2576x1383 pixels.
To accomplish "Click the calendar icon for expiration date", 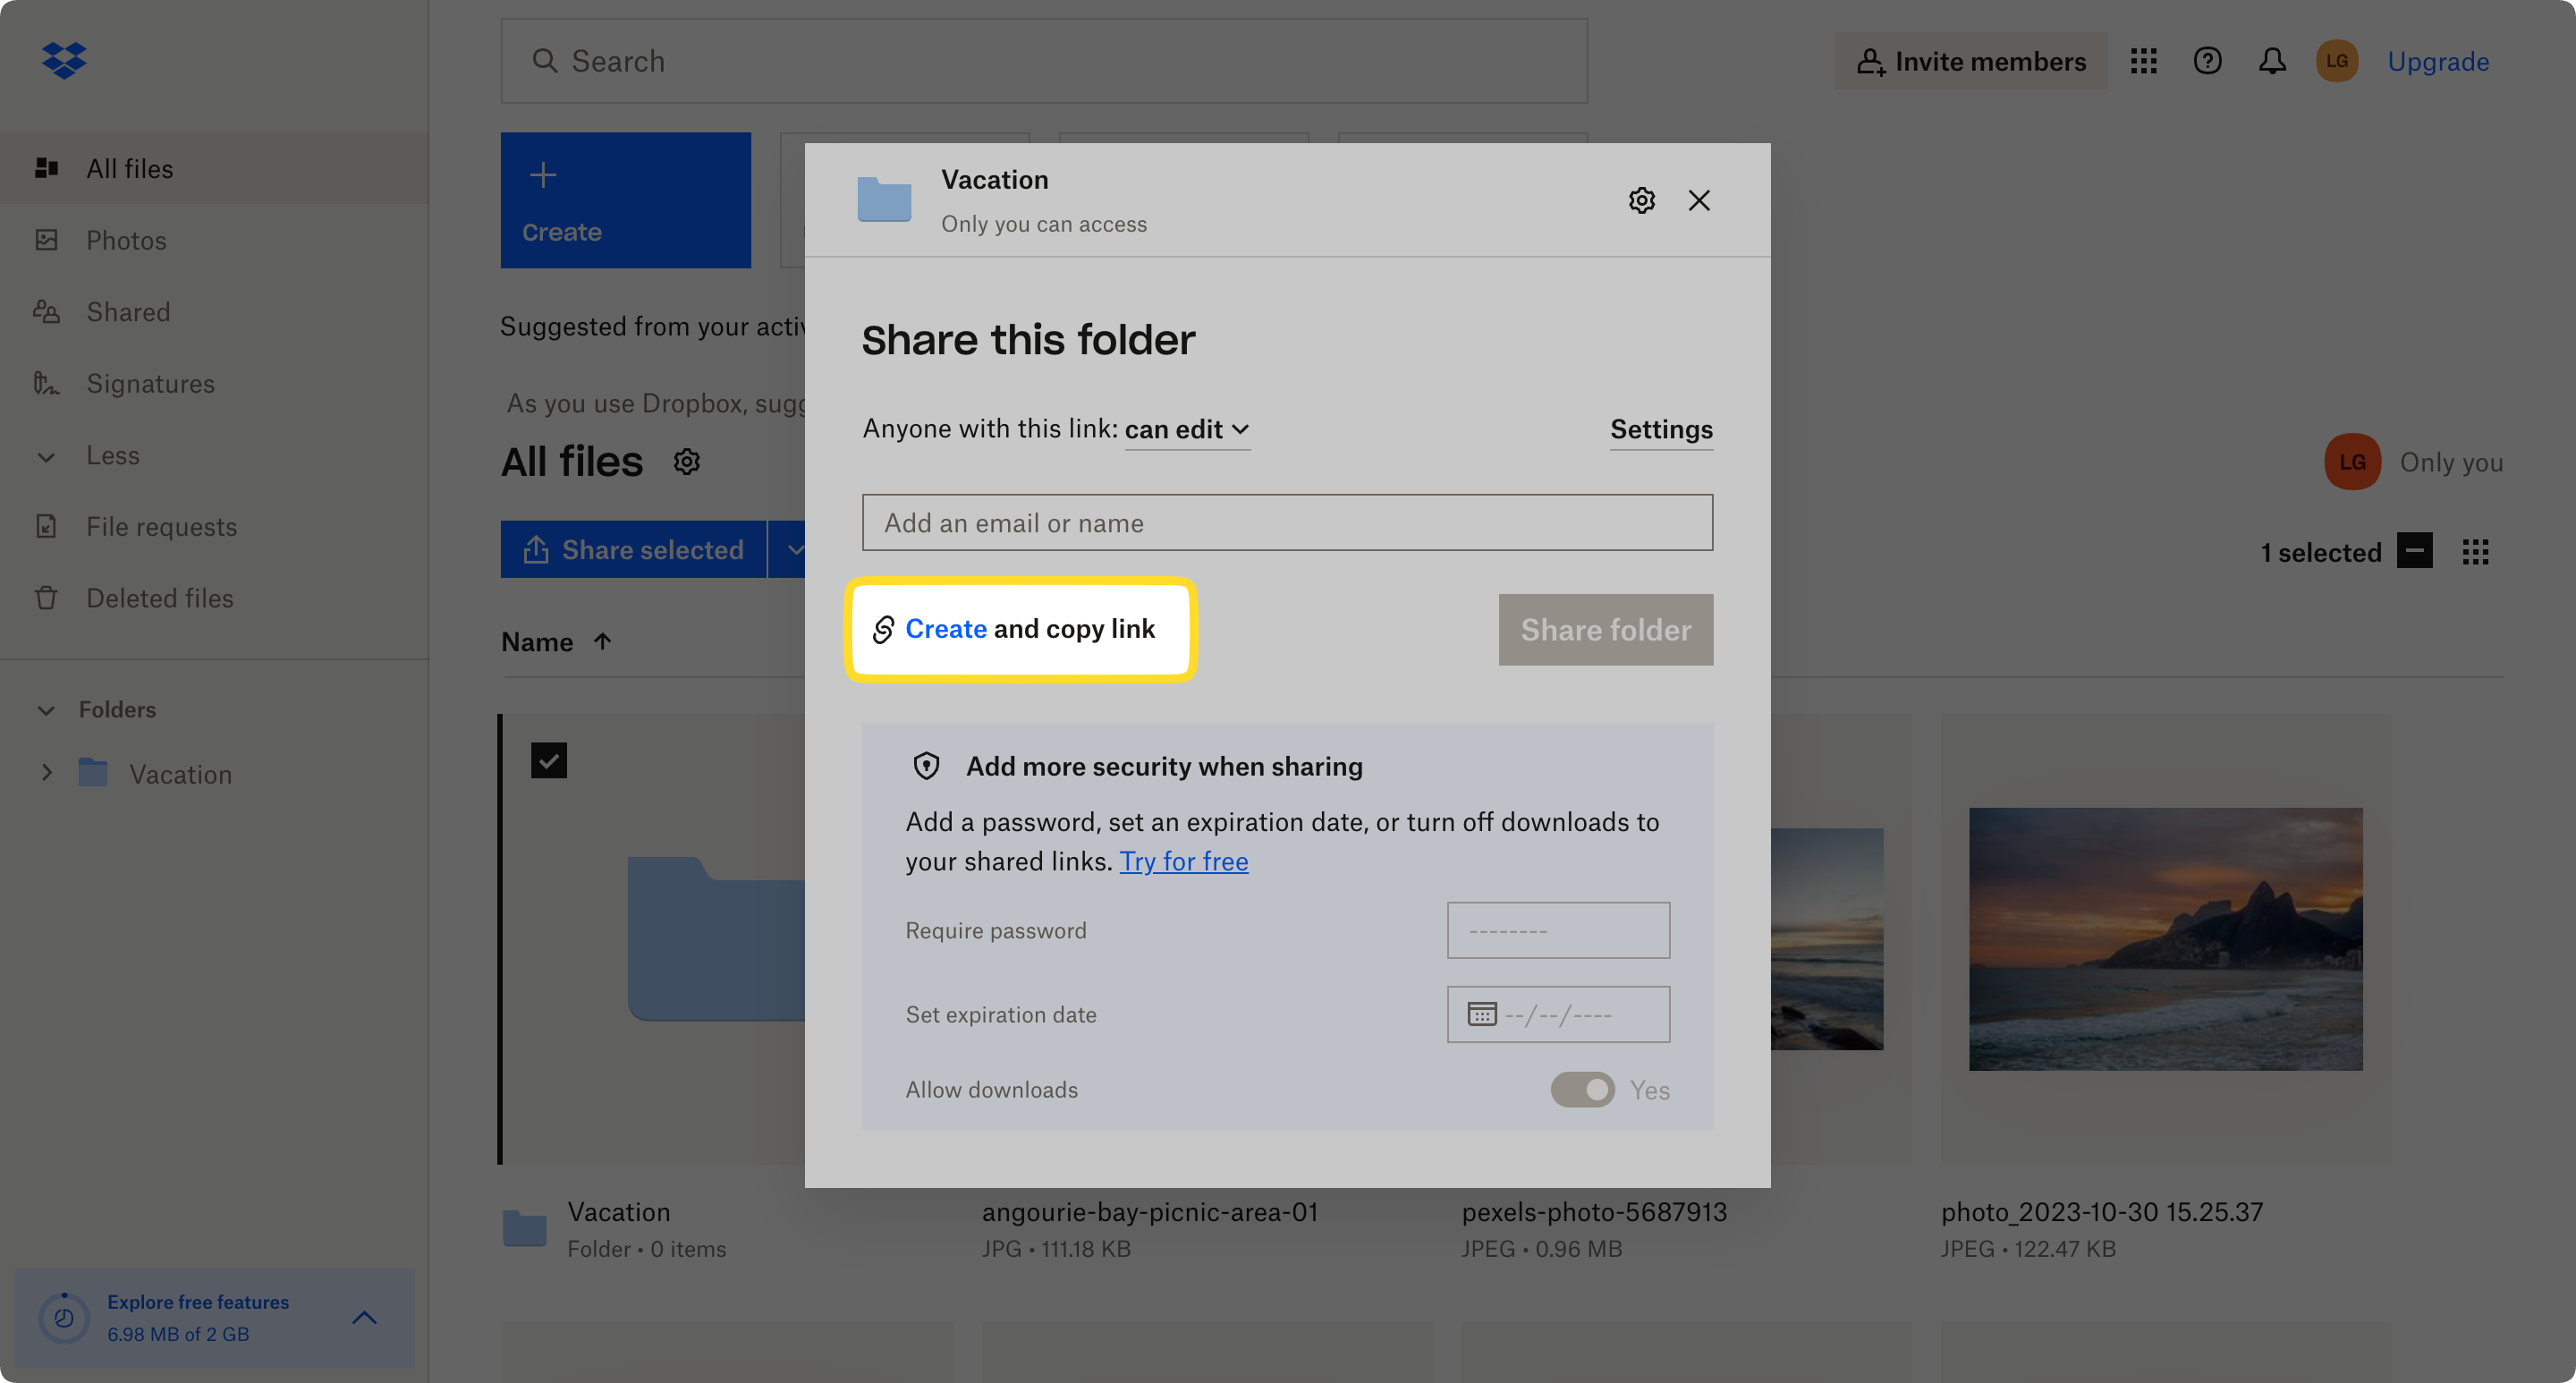I will click(x=1476, y=1014).
